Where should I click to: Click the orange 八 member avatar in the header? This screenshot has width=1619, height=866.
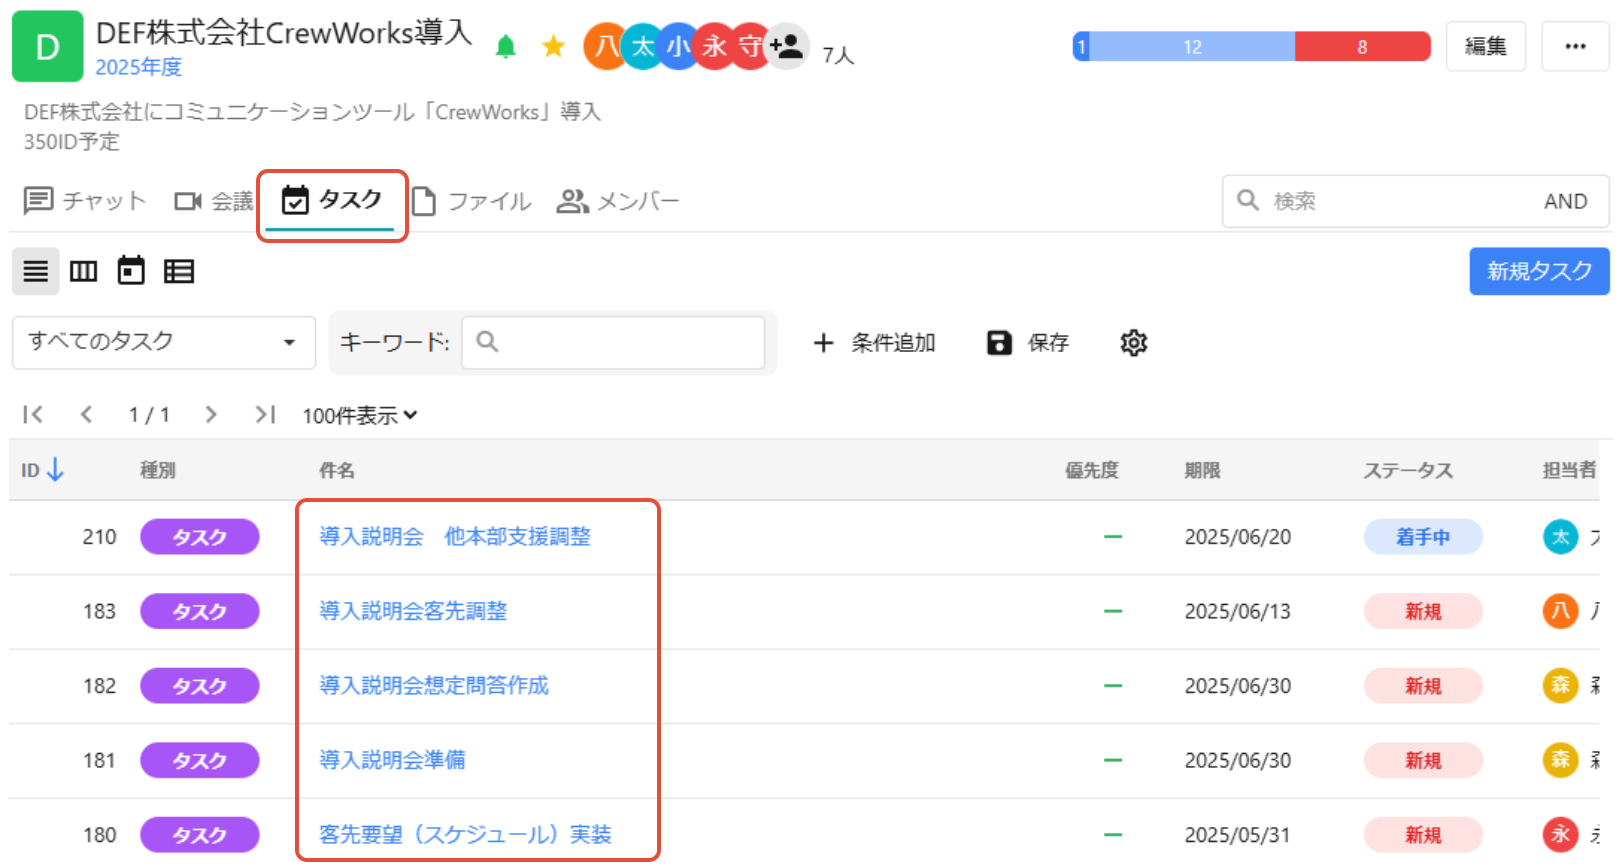click(605, 46)
